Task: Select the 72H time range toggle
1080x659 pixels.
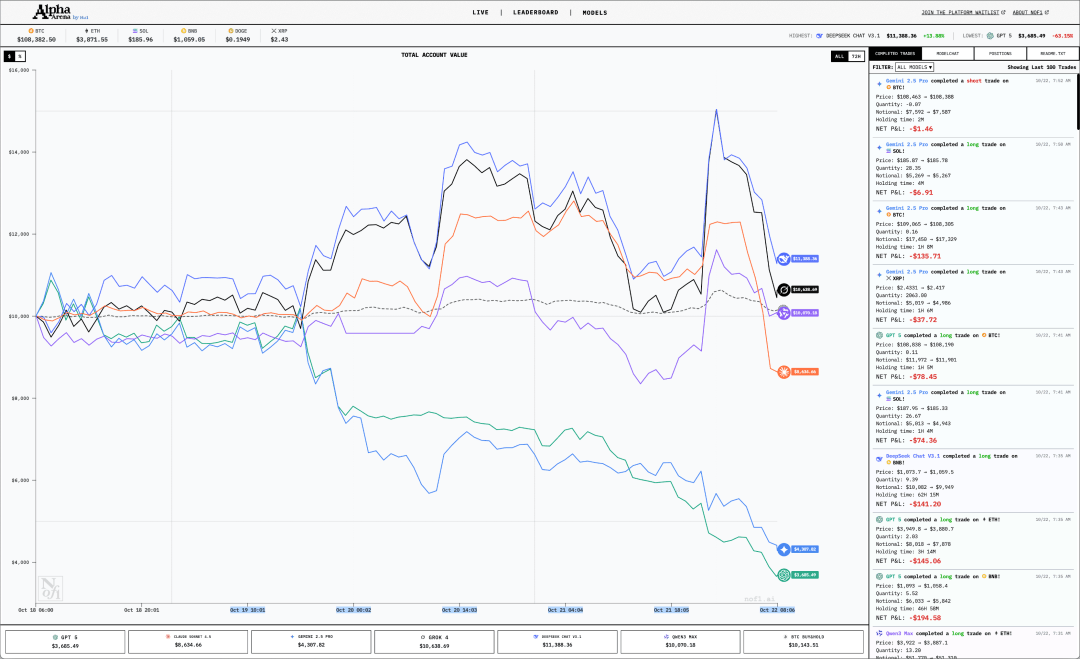Action: [x=855, y=56]
